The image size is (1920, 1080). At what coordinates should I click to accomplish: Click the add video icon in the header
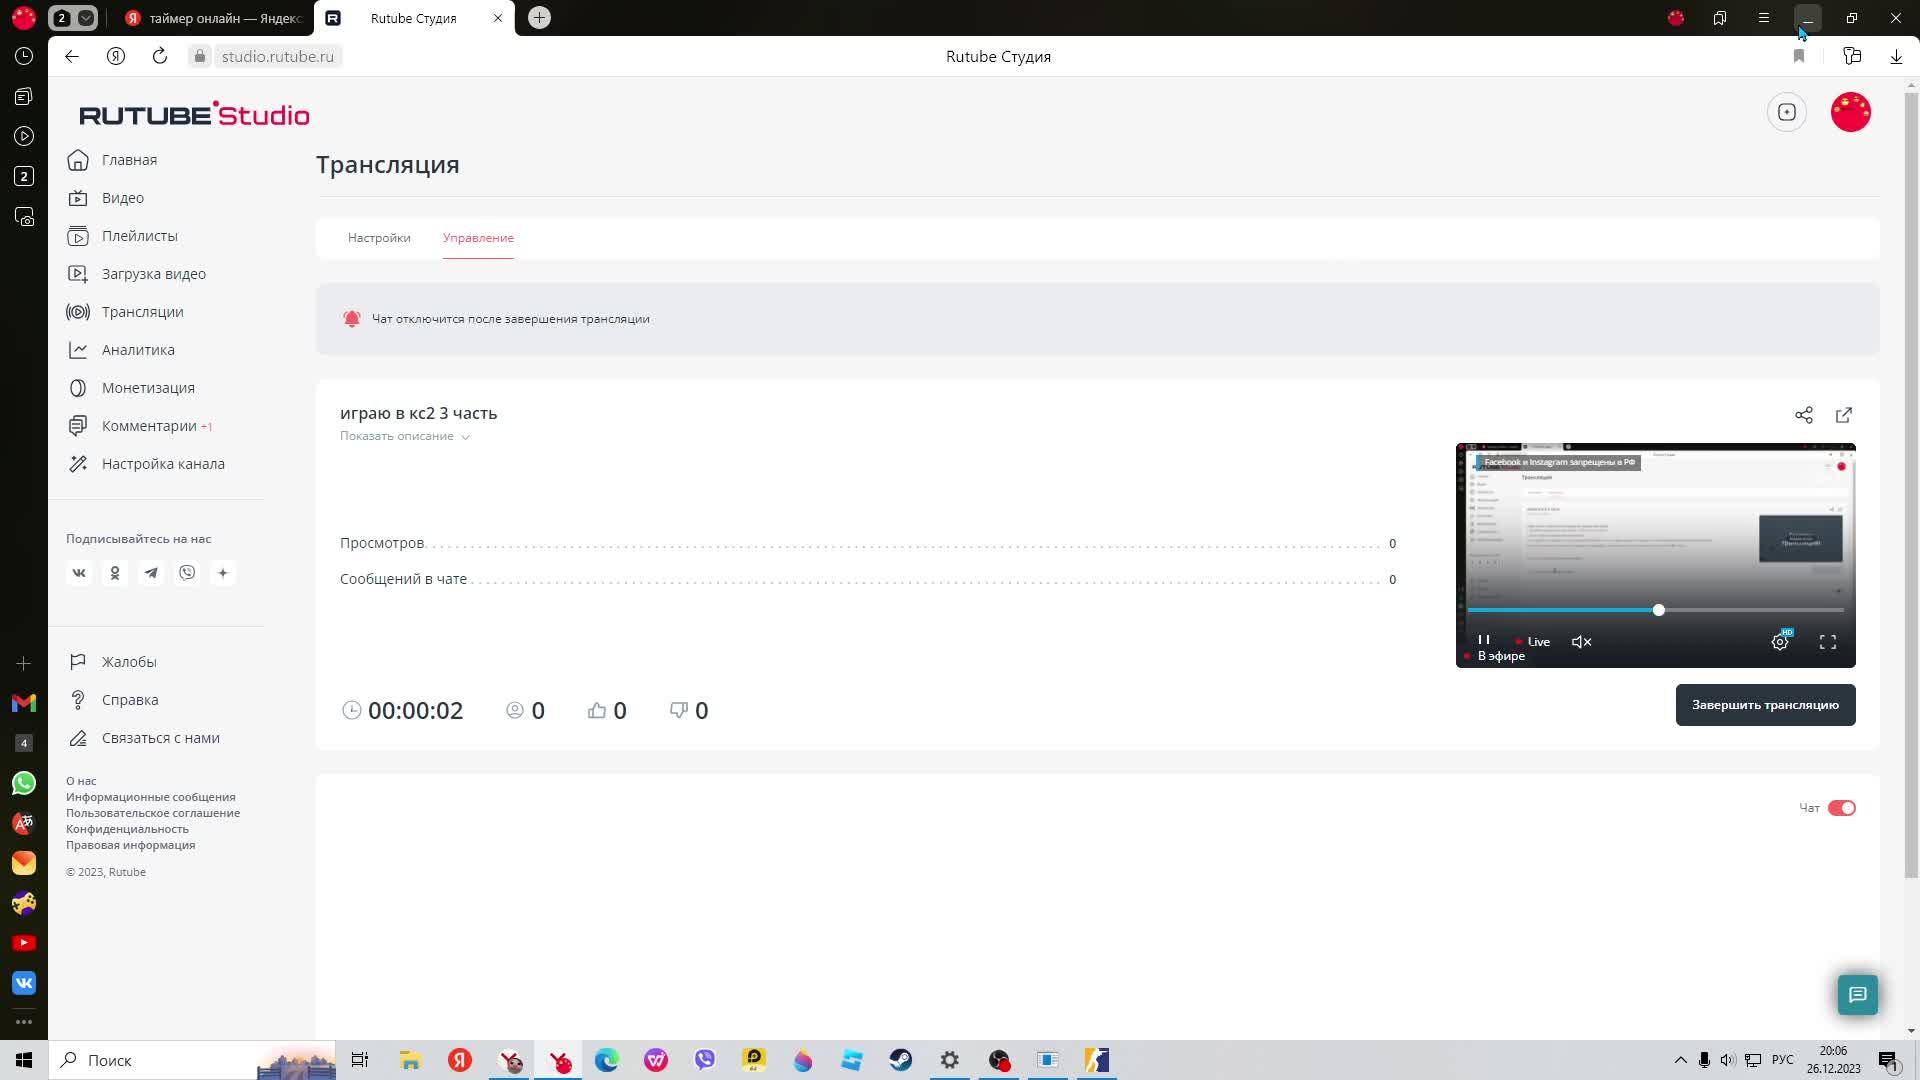coord(1786,112)
